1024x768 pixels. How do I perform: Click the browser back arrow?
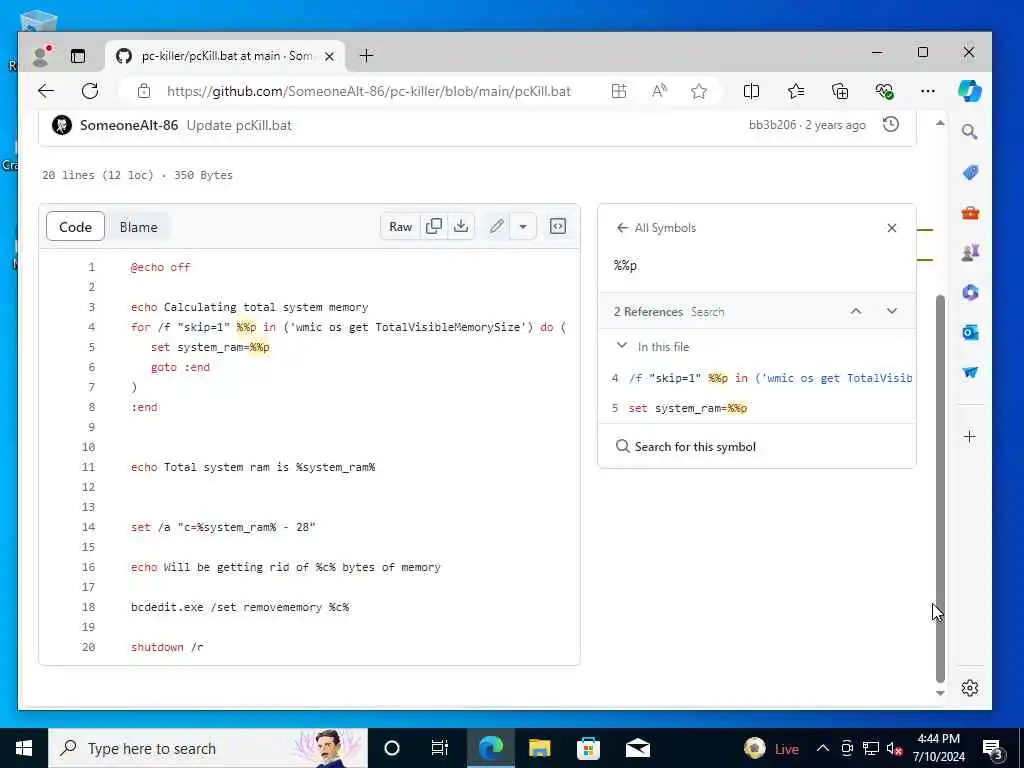tap(46, 91)
